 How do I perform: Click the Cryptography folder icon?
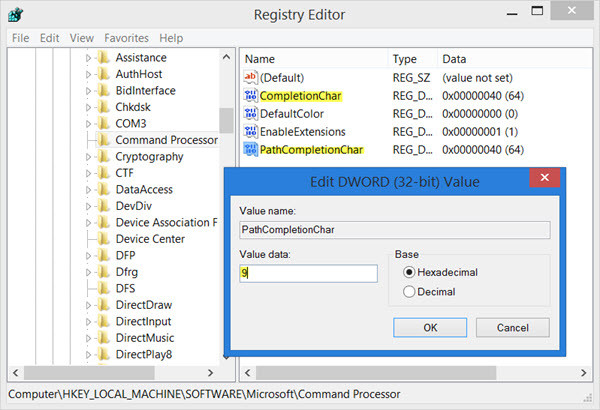(103, 156)
